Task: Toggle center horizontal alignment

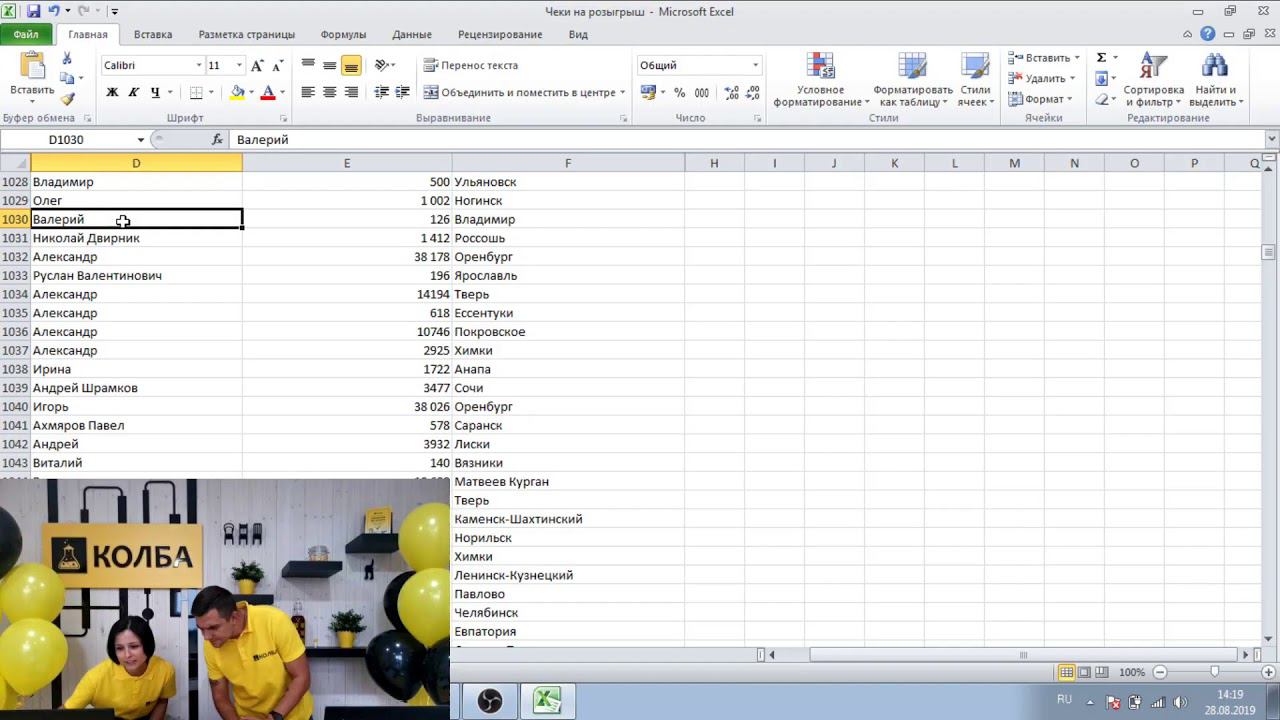Action: pyautogui.click(x=329, y=93)
